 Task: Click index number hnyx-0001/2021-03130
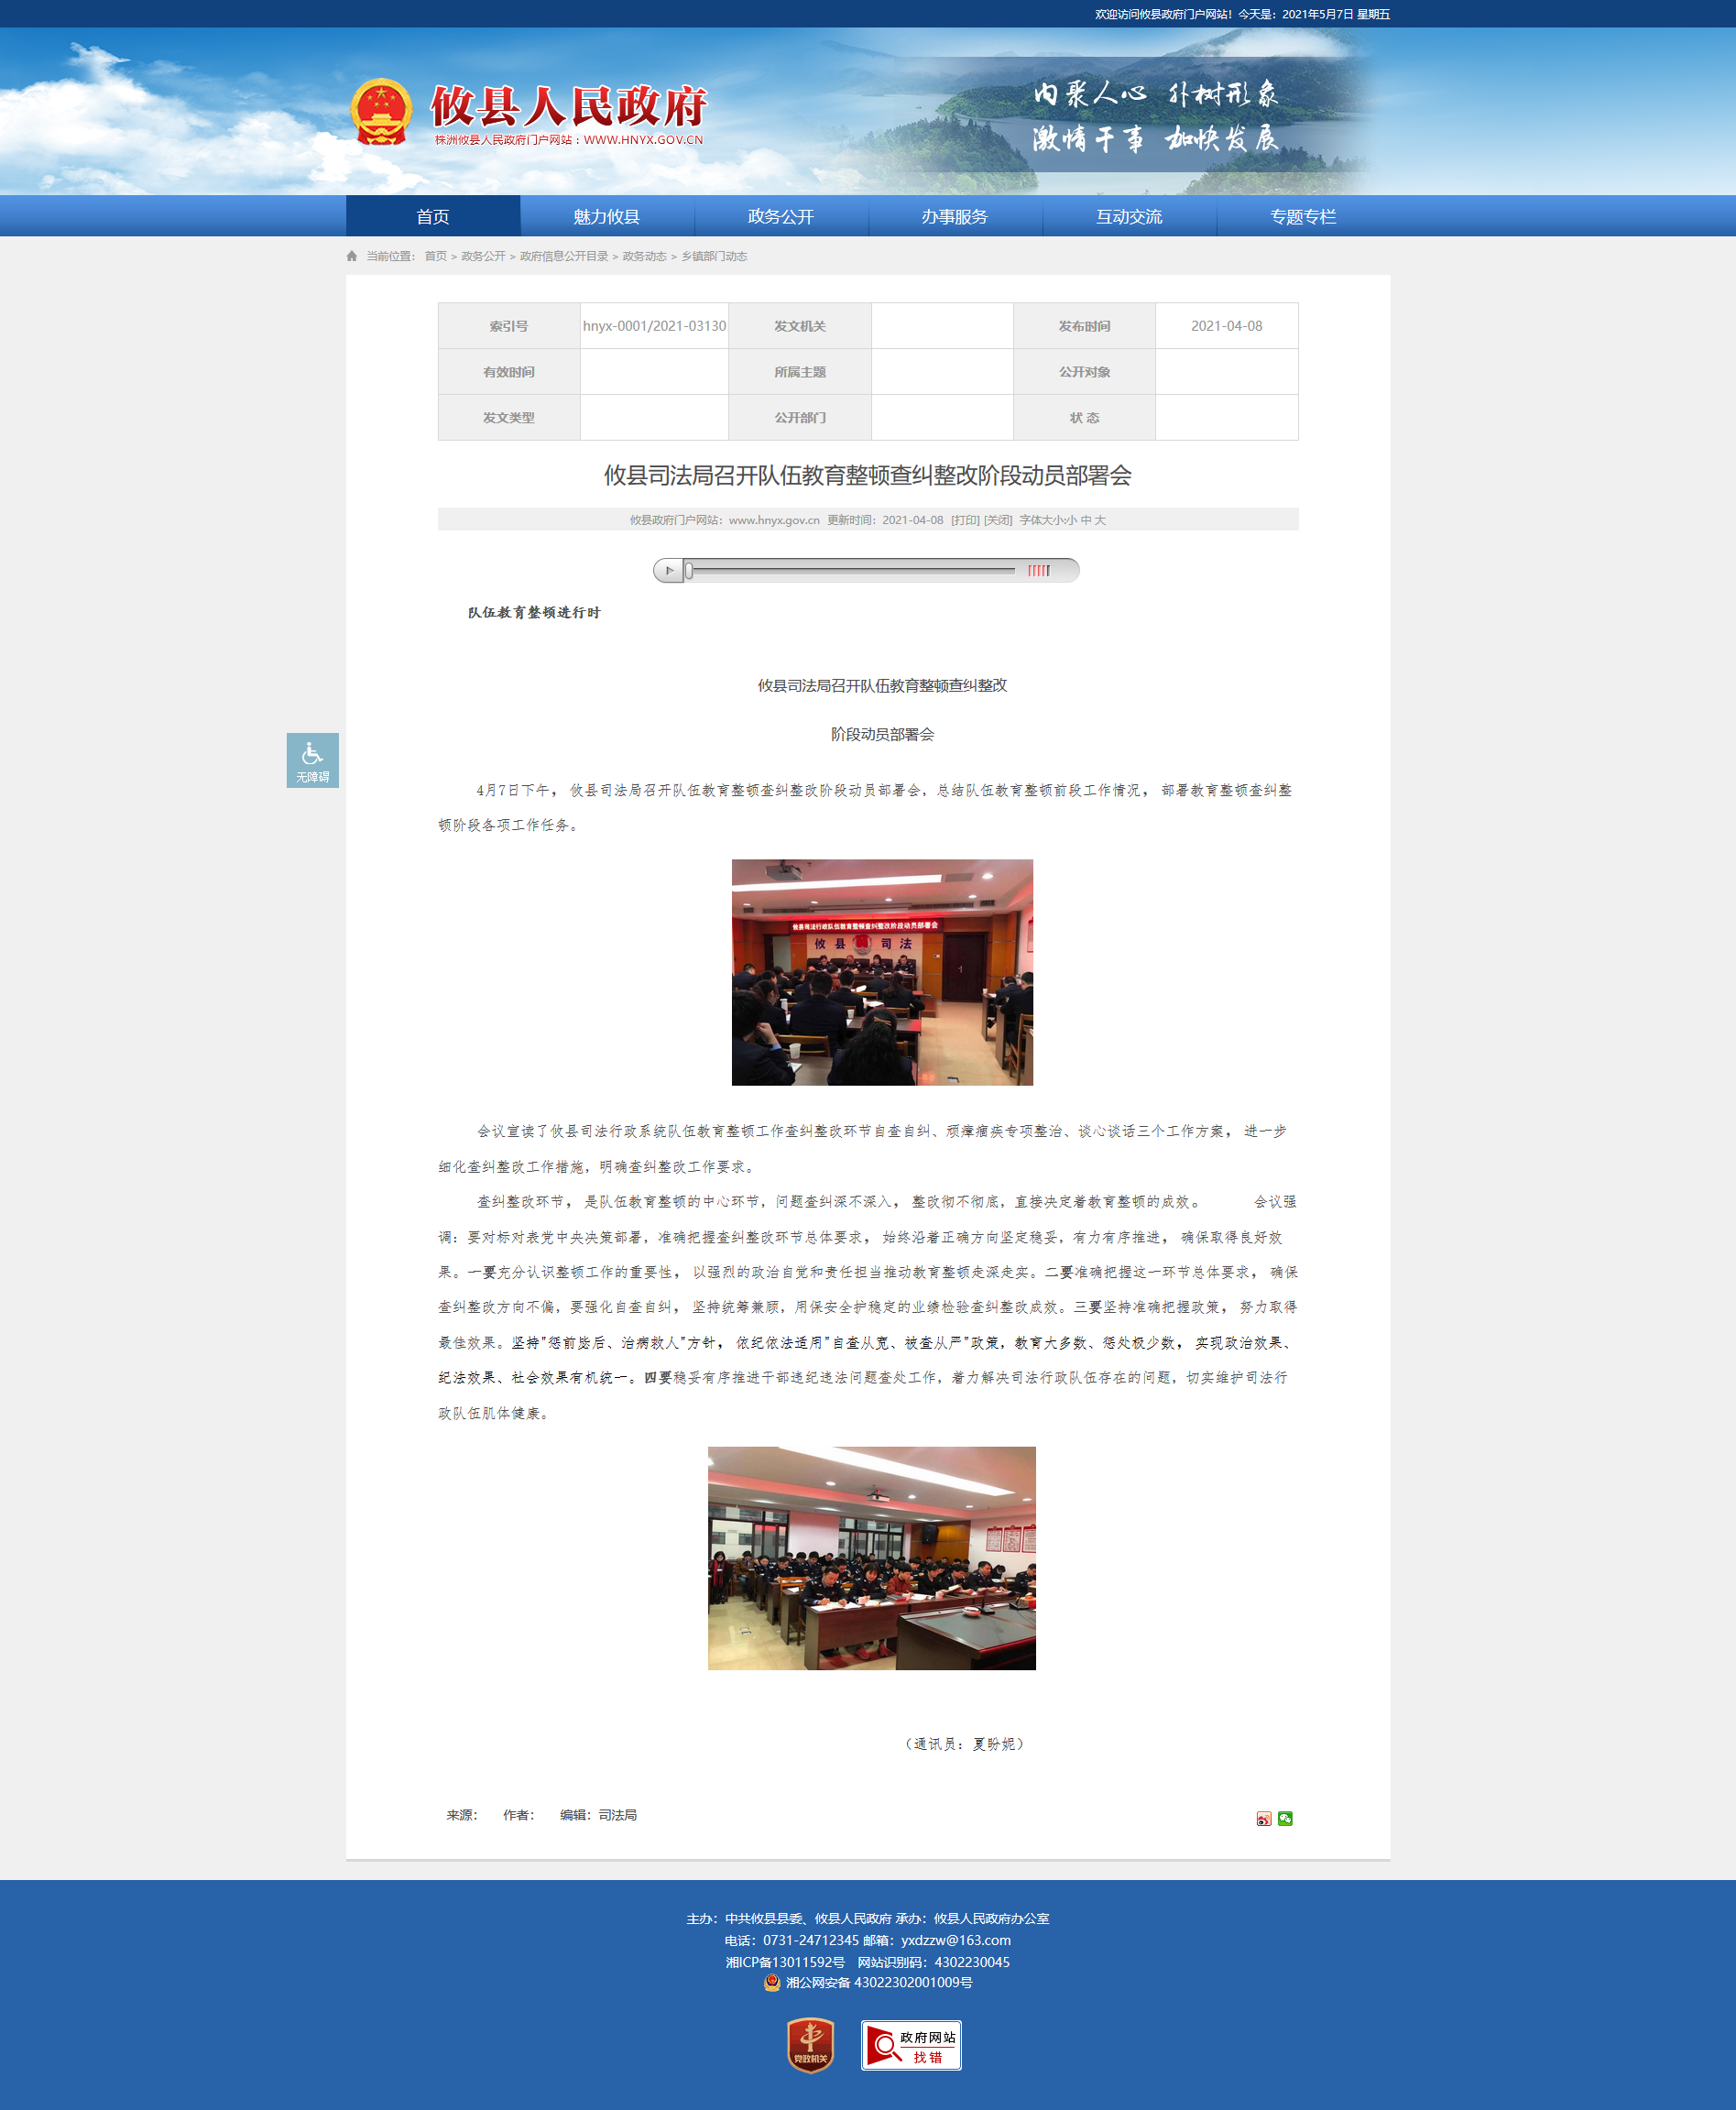pos(654,326)
